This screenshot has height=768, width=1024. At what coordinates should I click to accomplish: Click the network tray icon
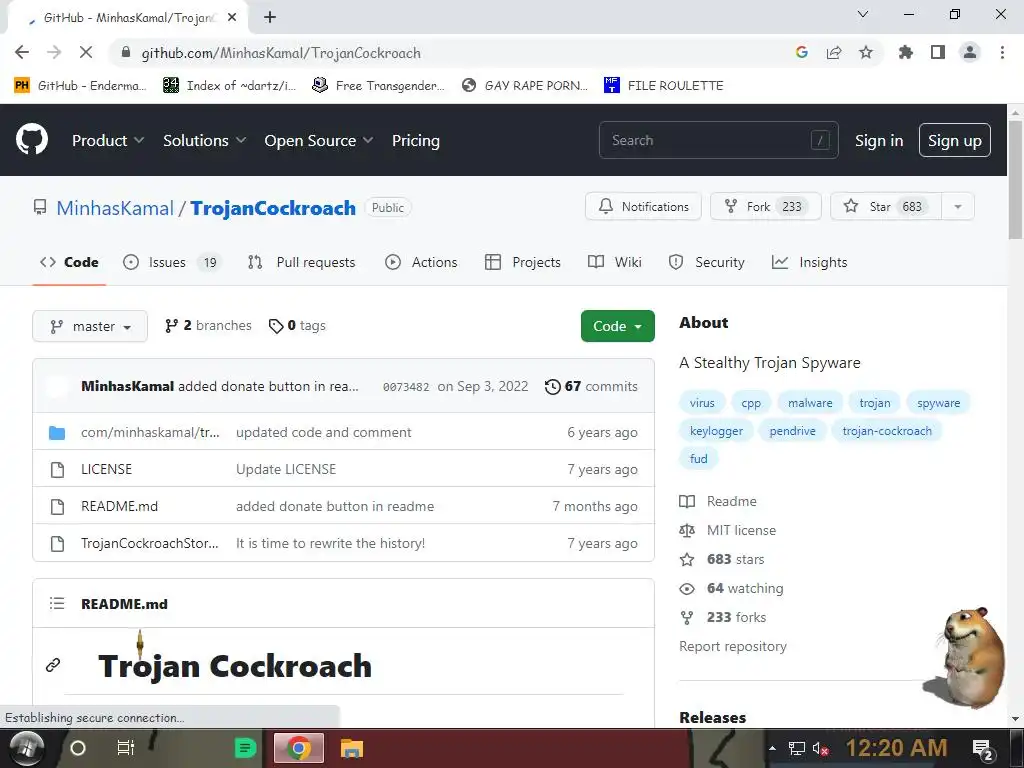point(797,748)
